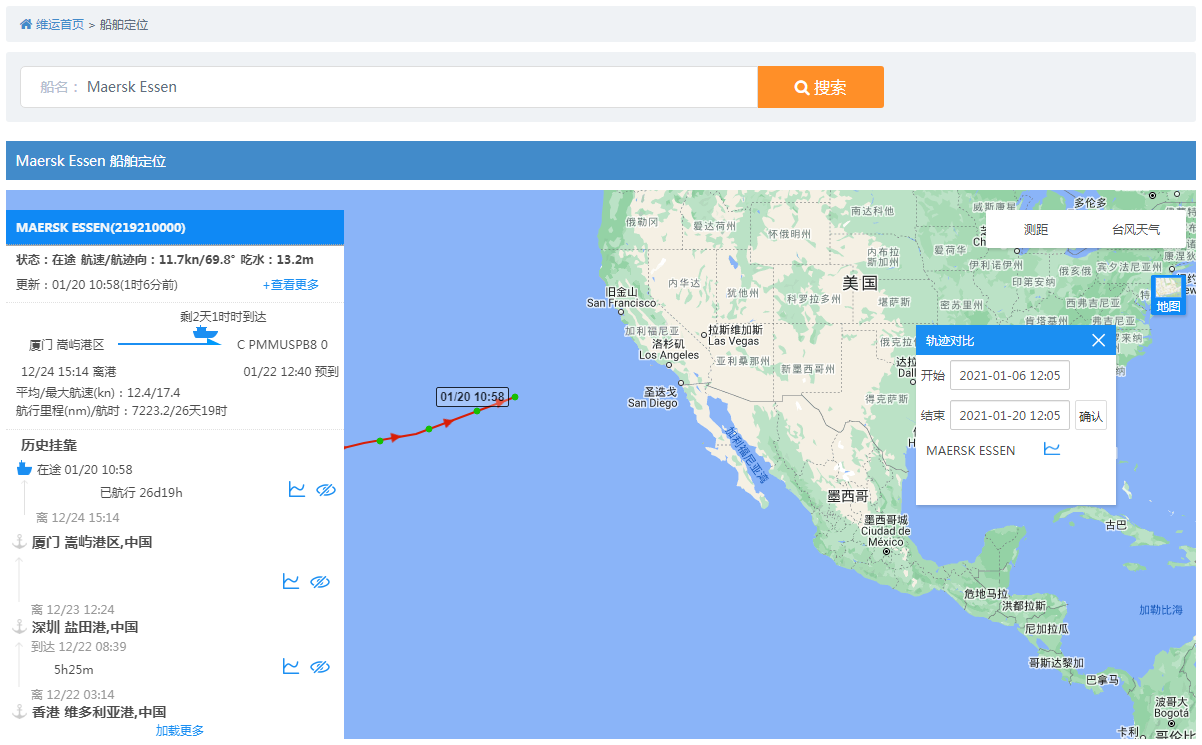Viewport: 1202px width, 745px height.
Task: Toggle track visibility for the 已航行 26d19h leg
Action: pyautogui.click(x=325, y=489)
